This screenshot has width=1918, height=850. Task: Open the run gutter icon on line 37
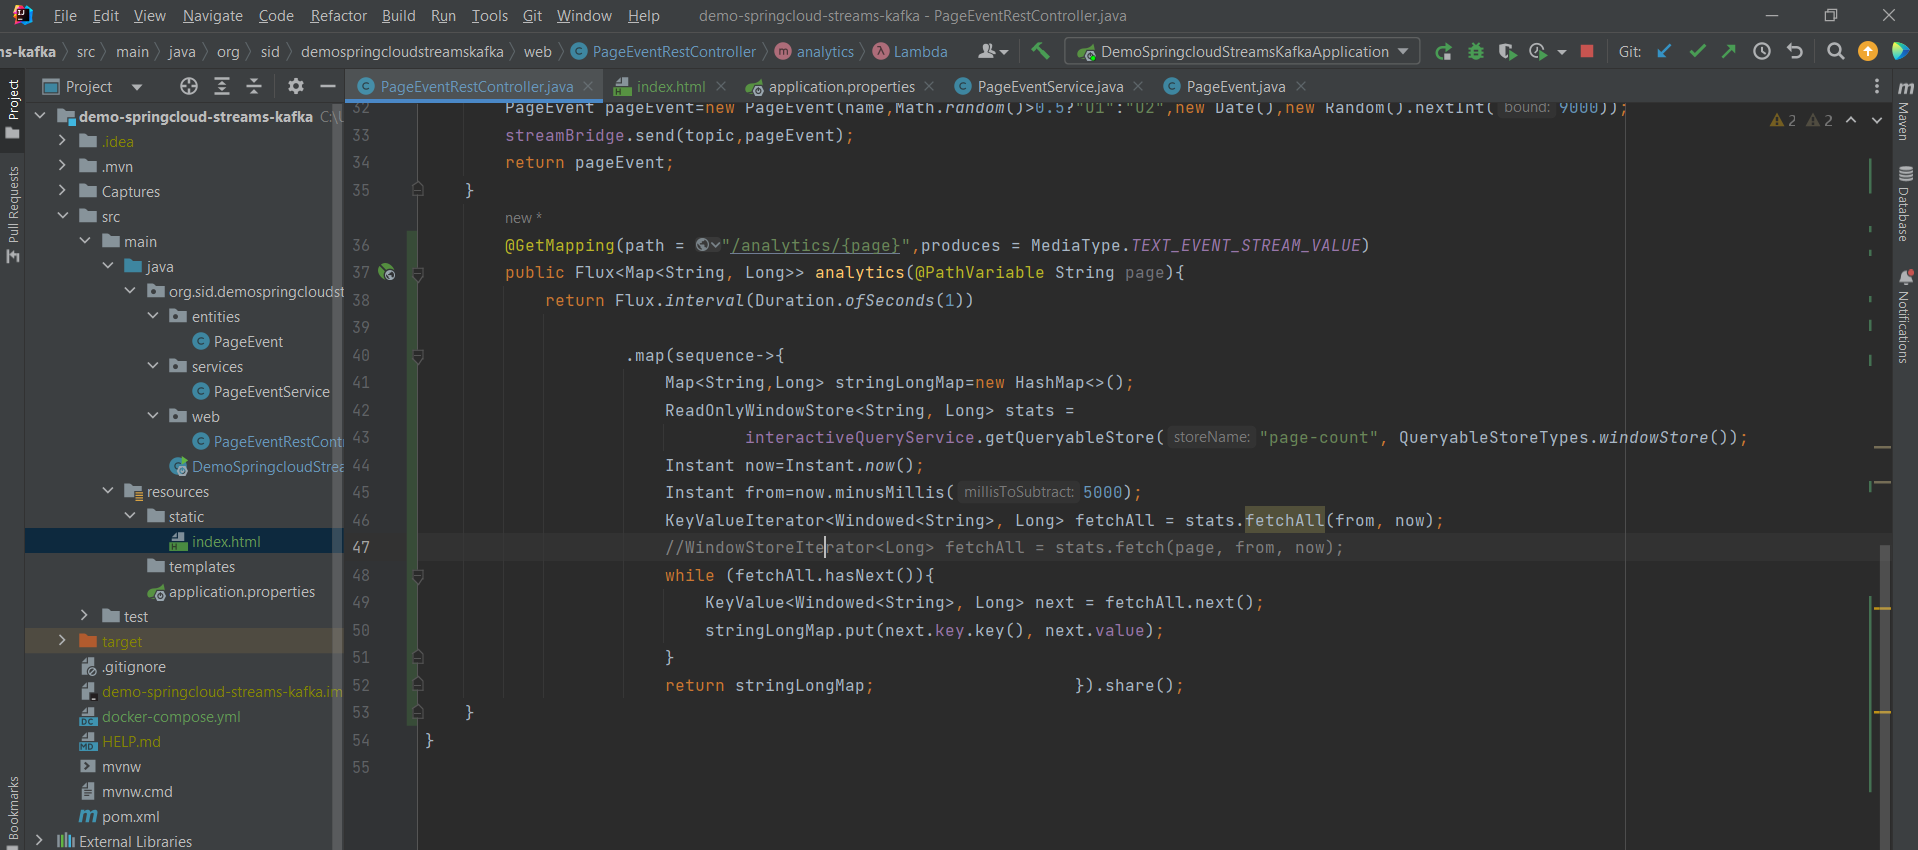pos(387,272)
